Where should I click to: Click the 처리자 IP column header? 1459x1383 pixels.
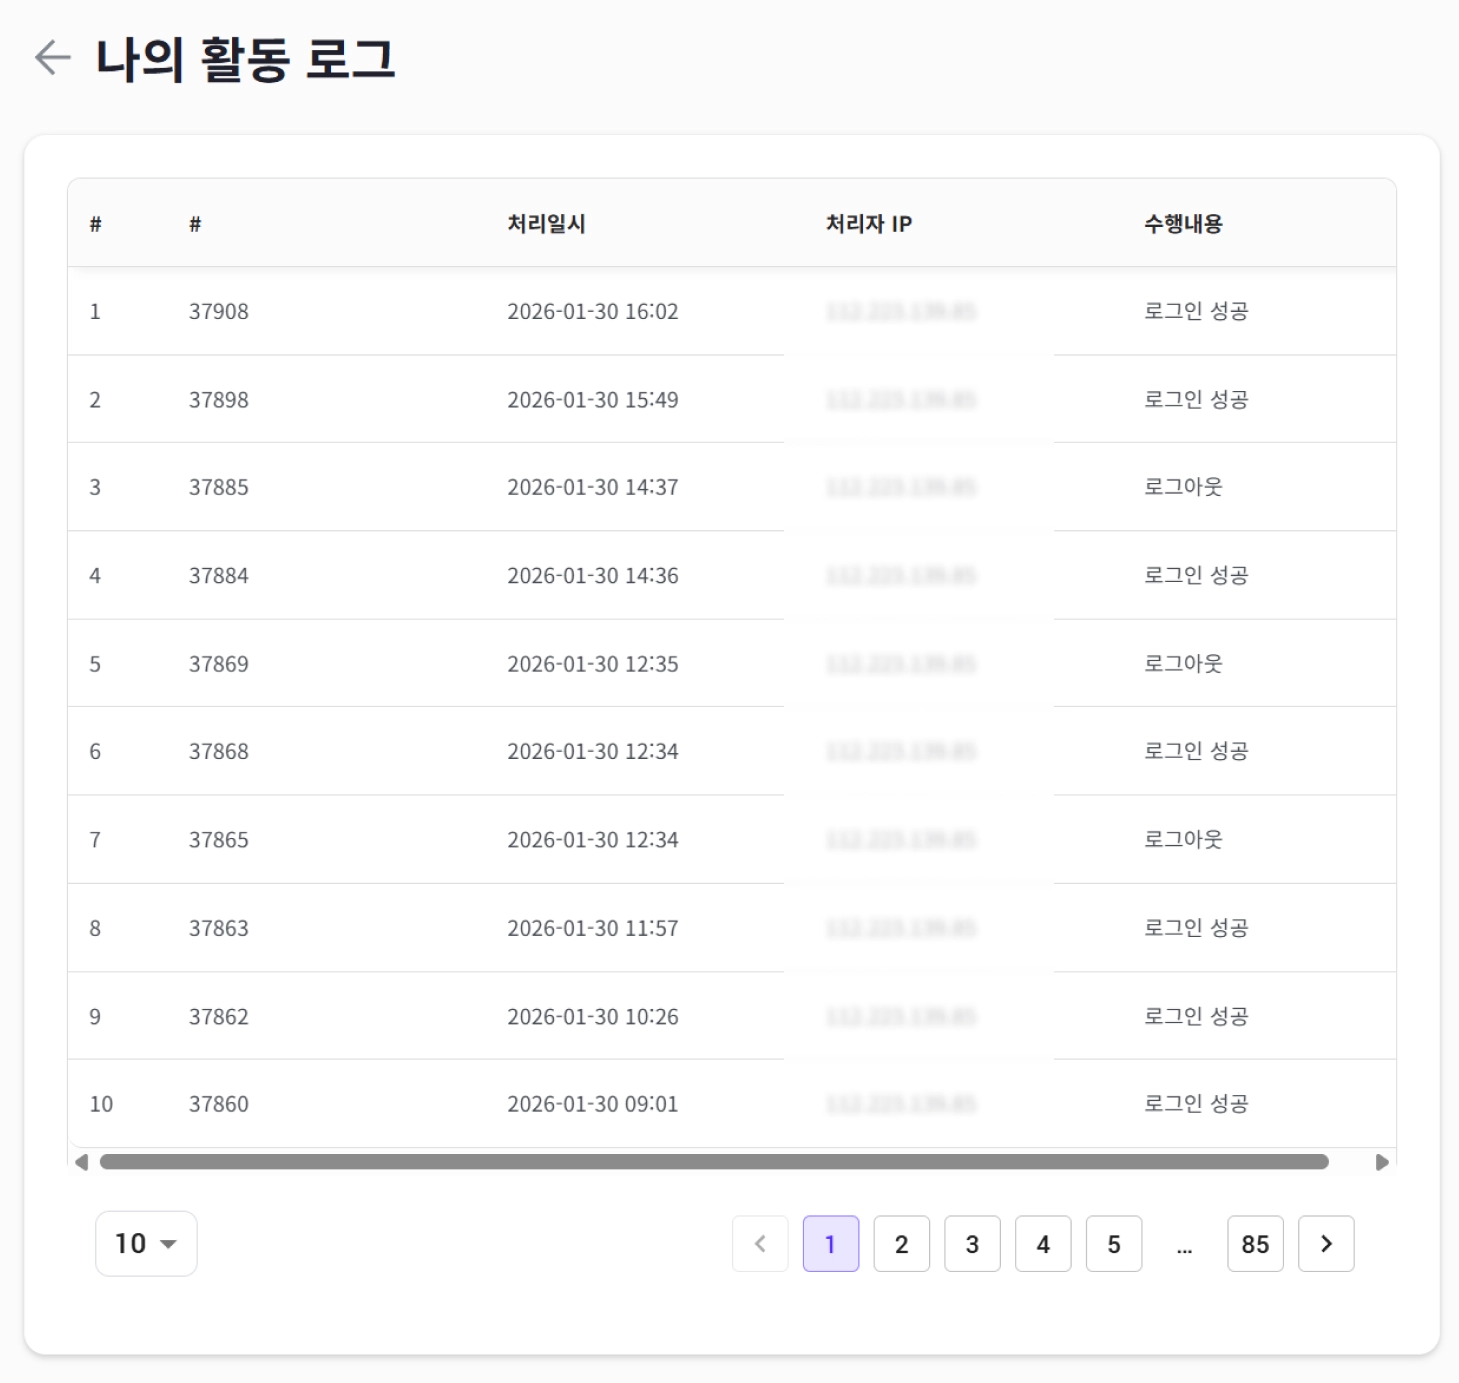click(868, 224)
